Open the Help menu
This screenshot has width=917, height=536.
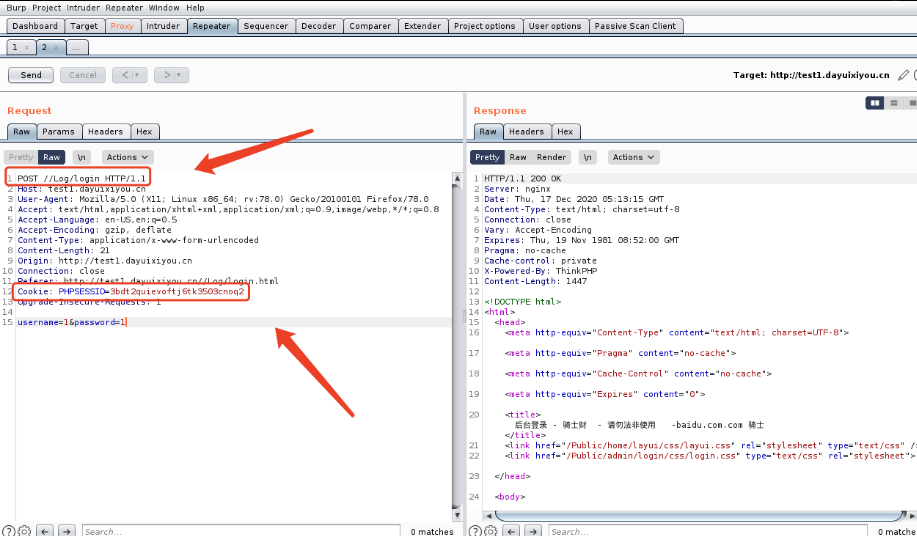[195, 8]
